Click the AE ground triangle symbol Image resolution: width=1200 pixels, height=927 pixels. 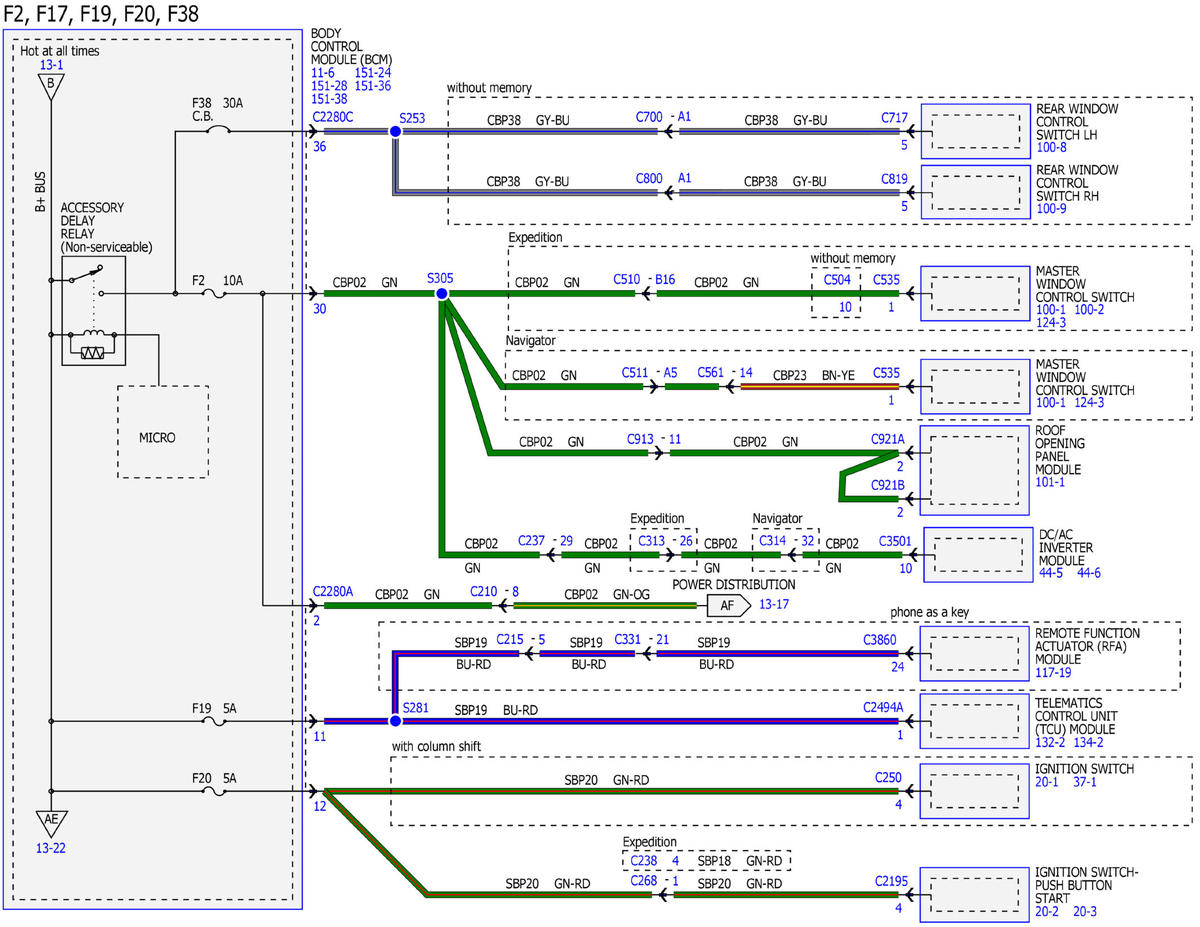tap(49, 824)
